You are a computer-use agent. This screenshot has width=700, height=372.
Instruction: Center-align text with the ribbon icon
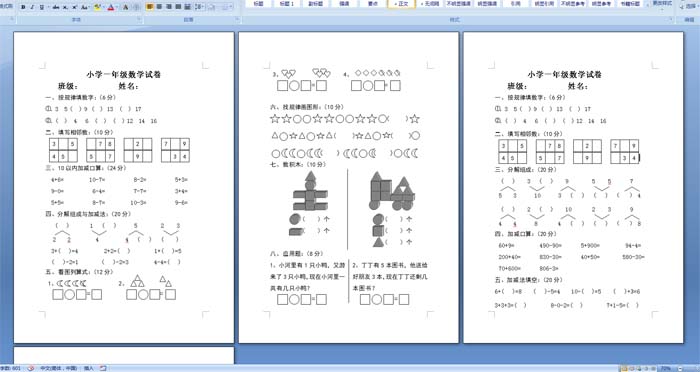159,7
